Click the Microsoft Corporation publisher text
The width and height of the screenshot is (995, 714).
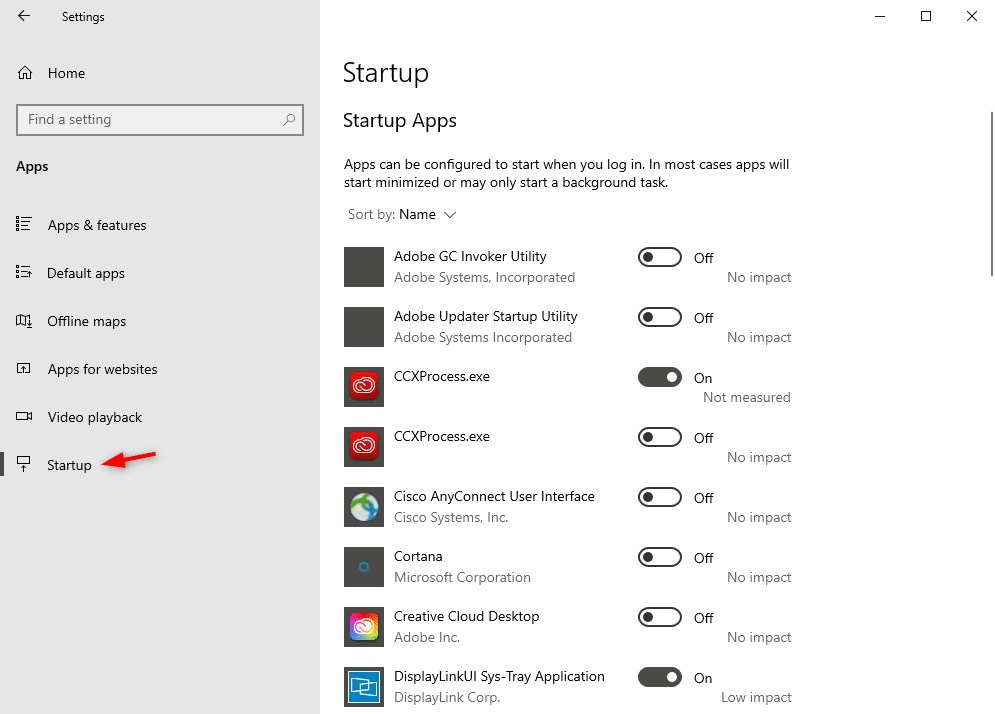point(462,578)
